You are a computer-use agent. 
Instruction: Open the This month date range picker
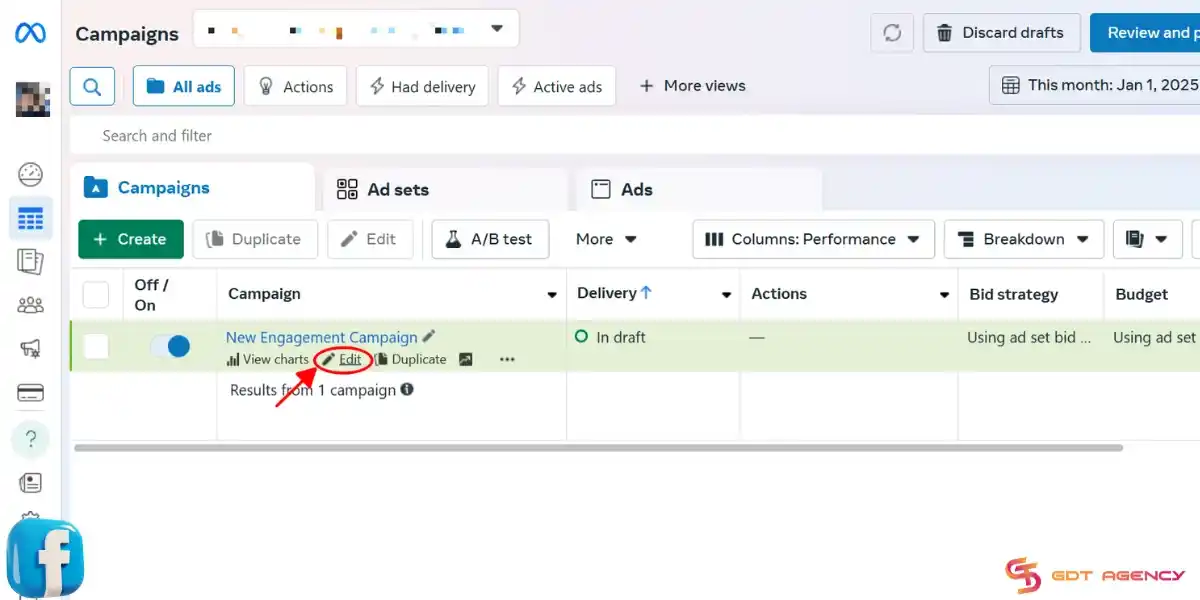1096,85
